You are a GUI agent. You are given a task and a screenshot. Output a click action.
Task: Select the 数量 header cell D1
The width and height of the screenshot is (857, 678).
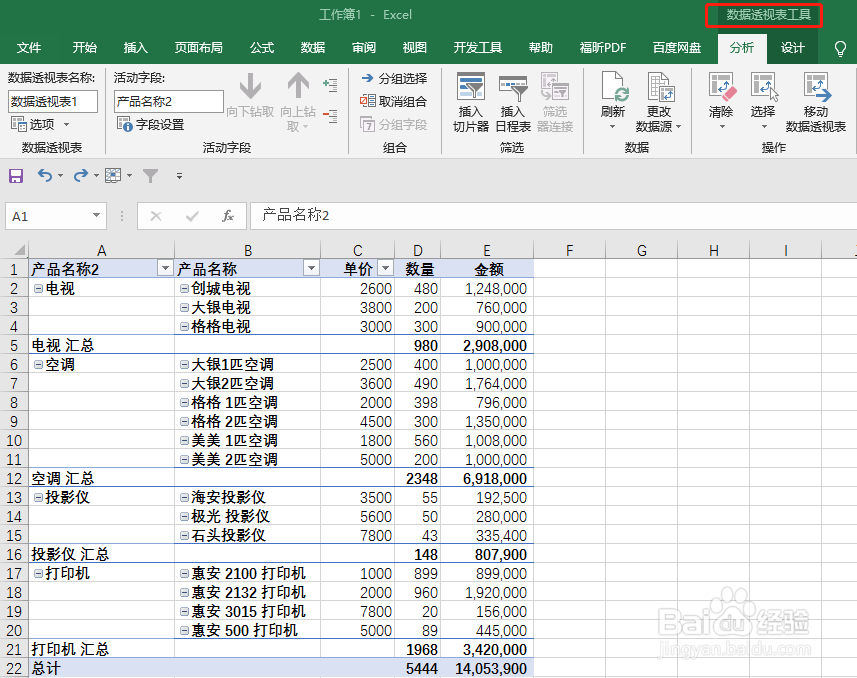pos(418,269)
